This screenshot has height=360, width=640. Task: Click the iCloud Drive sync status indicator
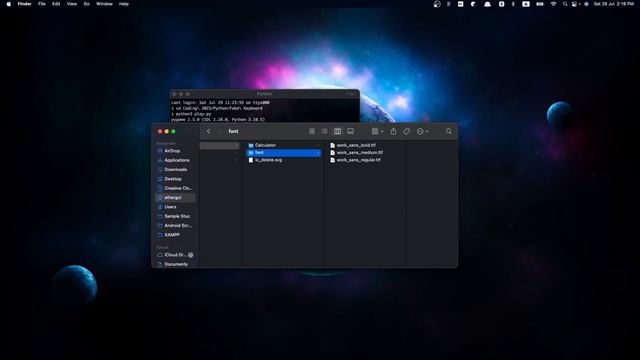click(x=191, y=255)
